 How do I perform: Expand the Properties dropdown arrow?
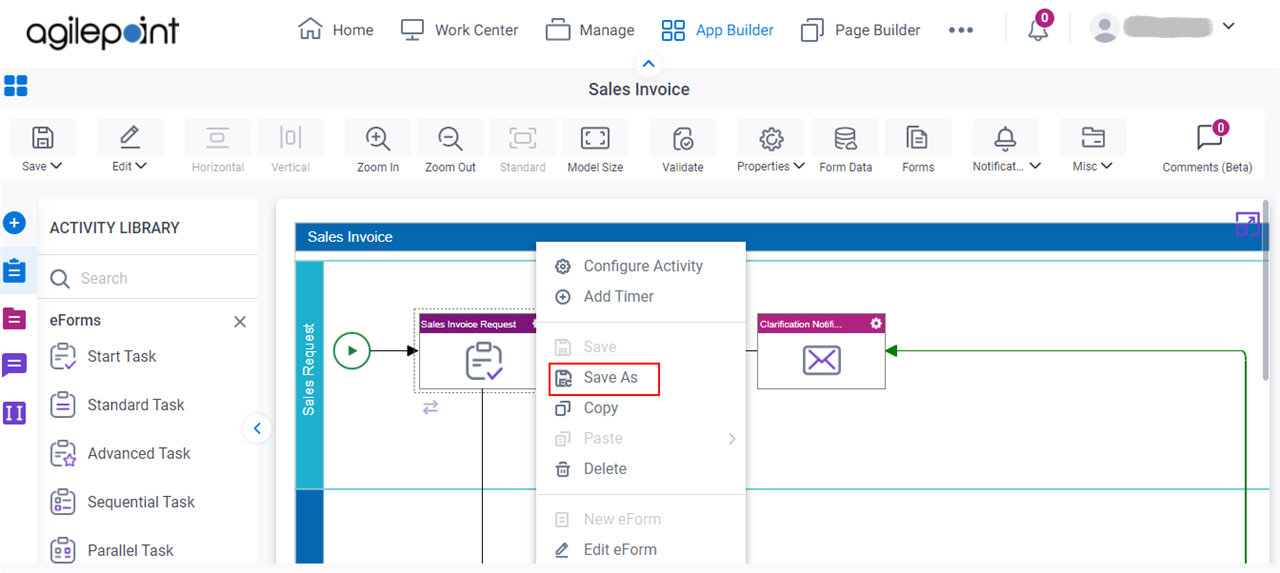tap(799, 166)
